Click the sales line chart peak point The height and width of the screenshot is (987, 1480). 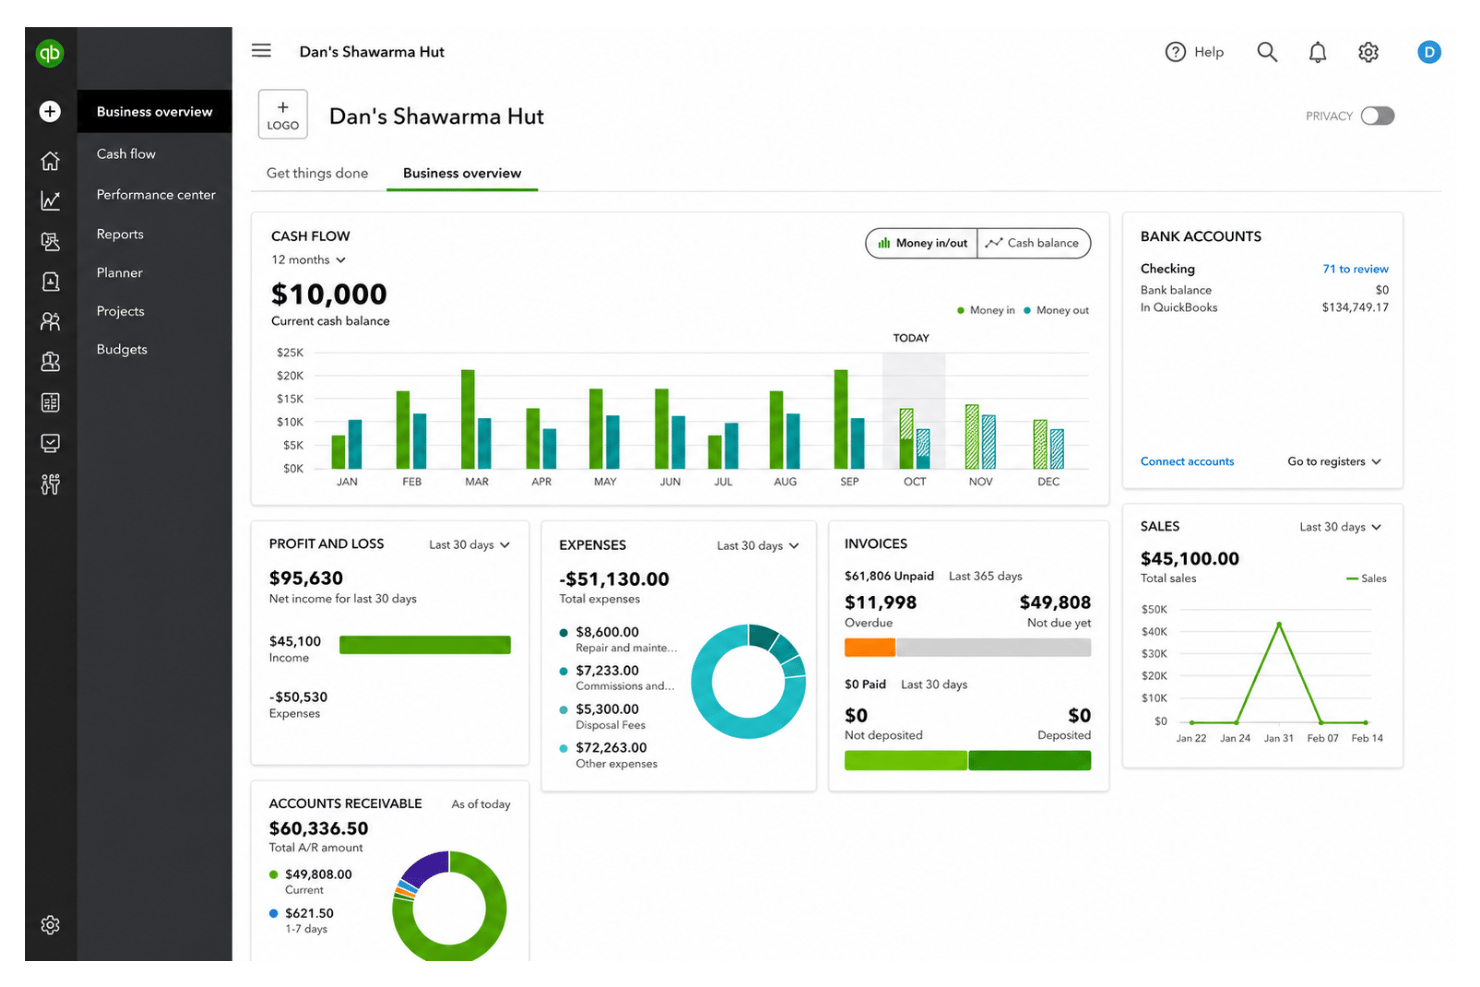[1278, 625]
